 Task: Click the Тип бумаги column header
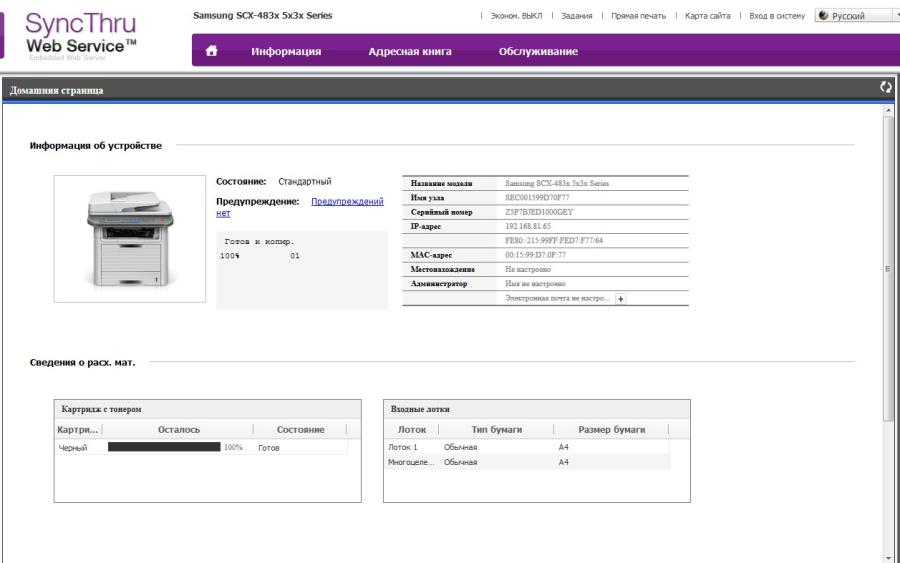click(496, 429)
